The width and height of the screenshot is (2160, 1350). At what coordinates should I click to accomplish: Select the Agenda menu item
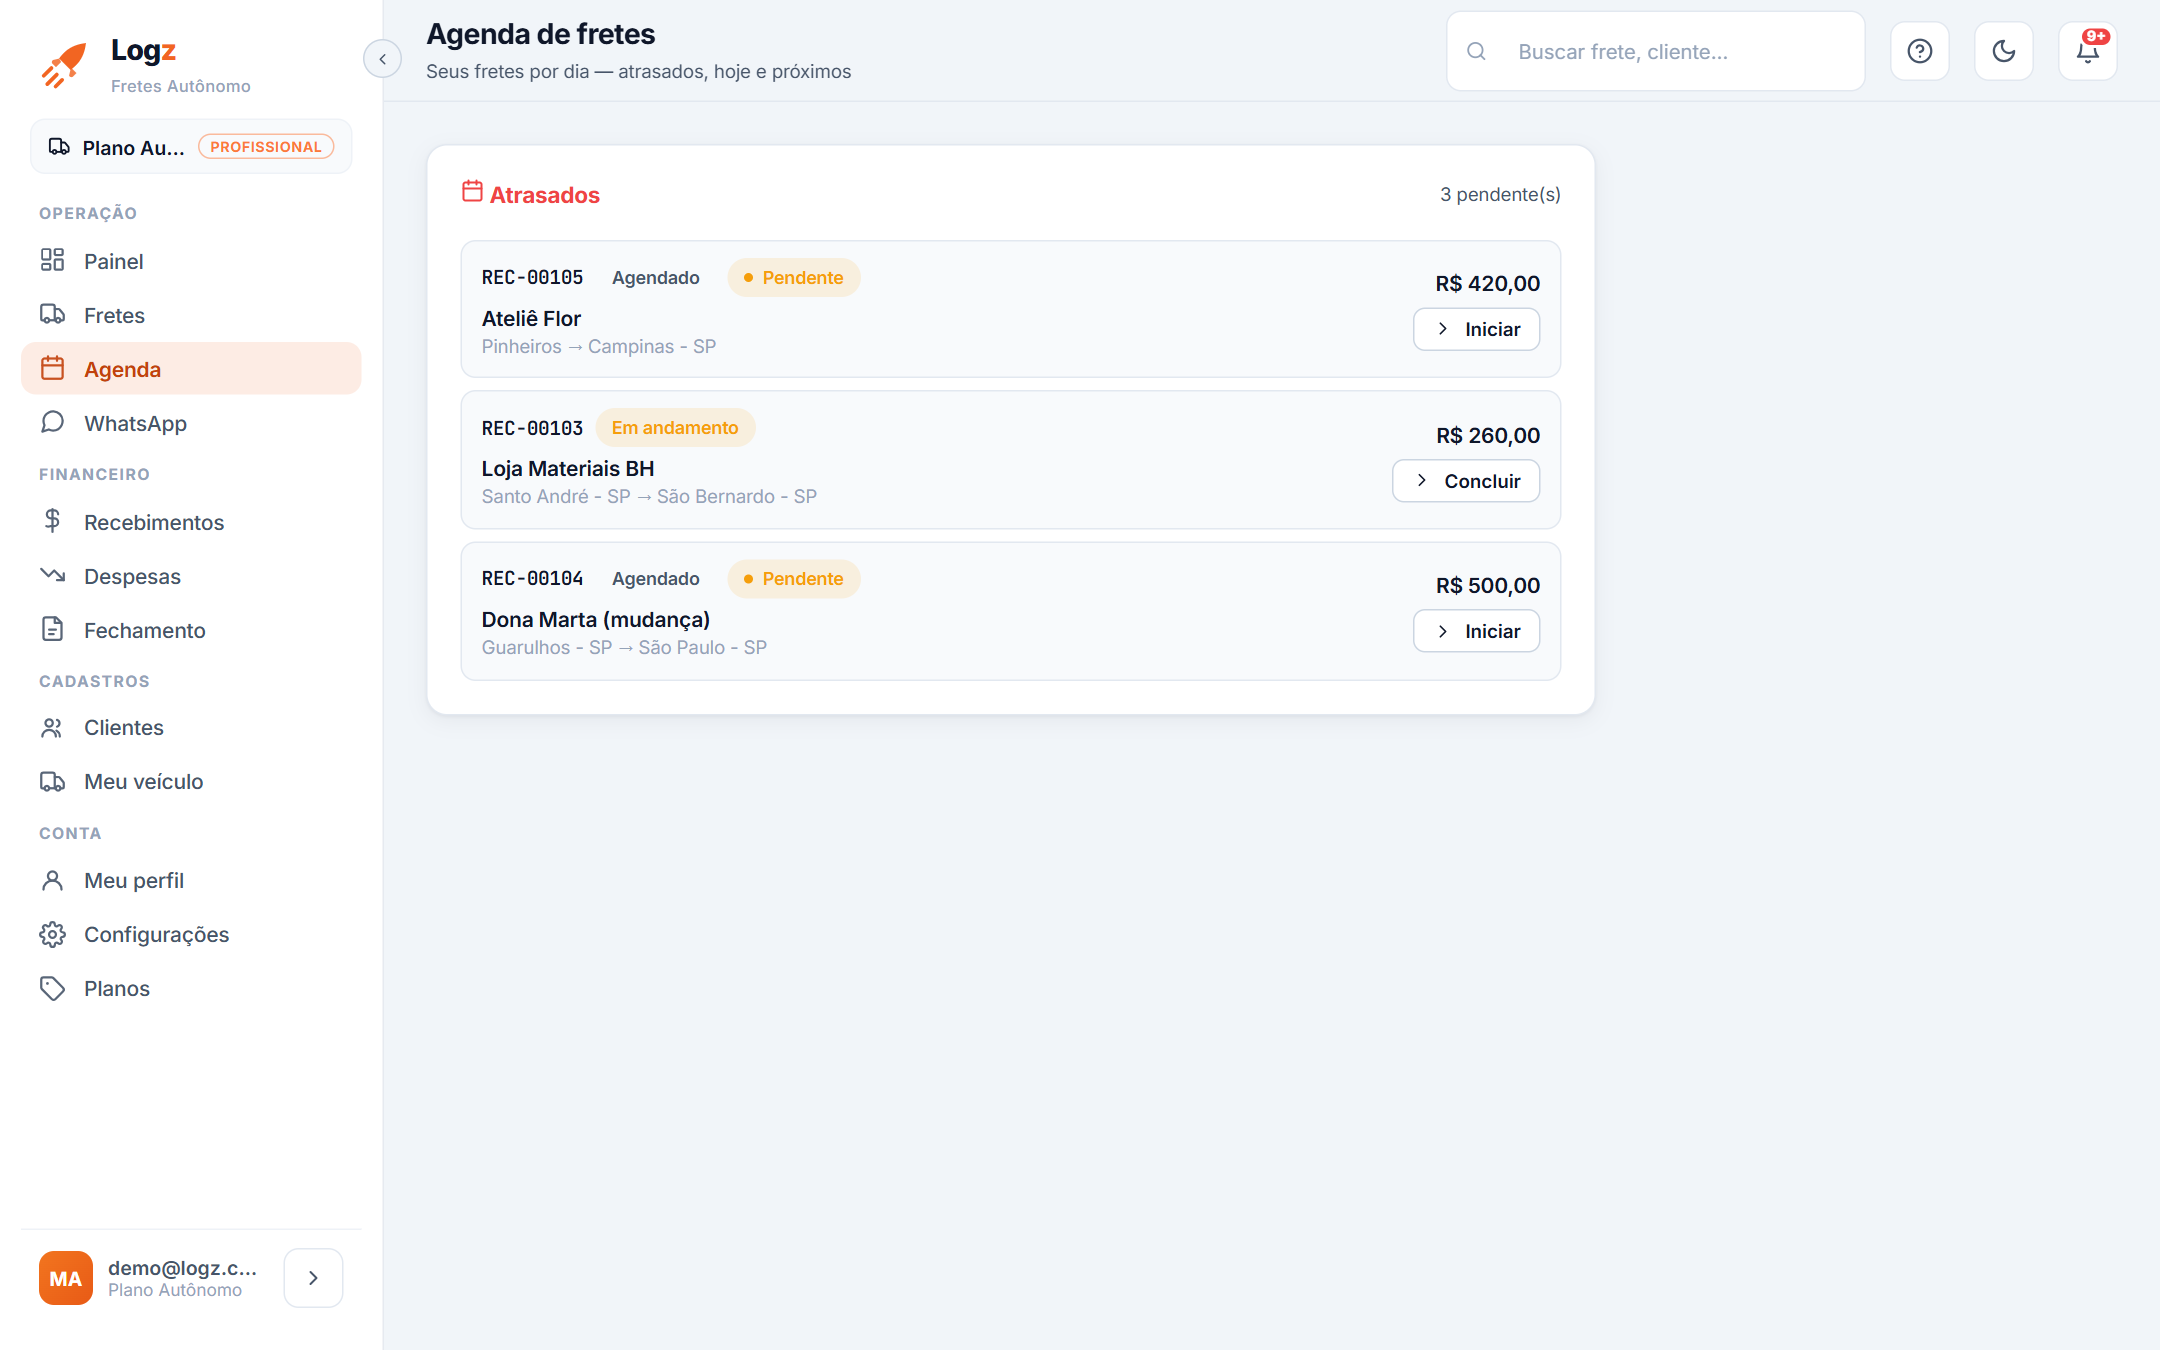click(191, 369)
